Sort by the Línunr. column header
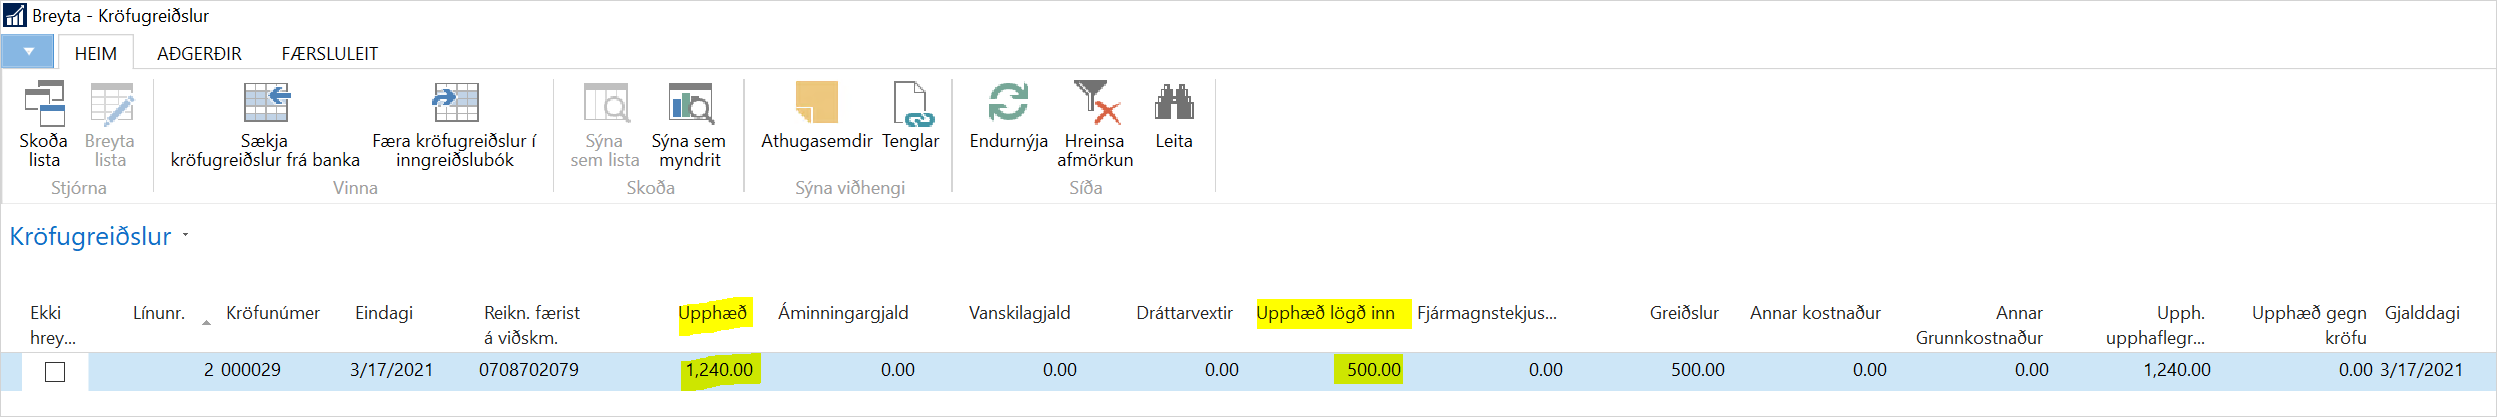 click(159, 313)
